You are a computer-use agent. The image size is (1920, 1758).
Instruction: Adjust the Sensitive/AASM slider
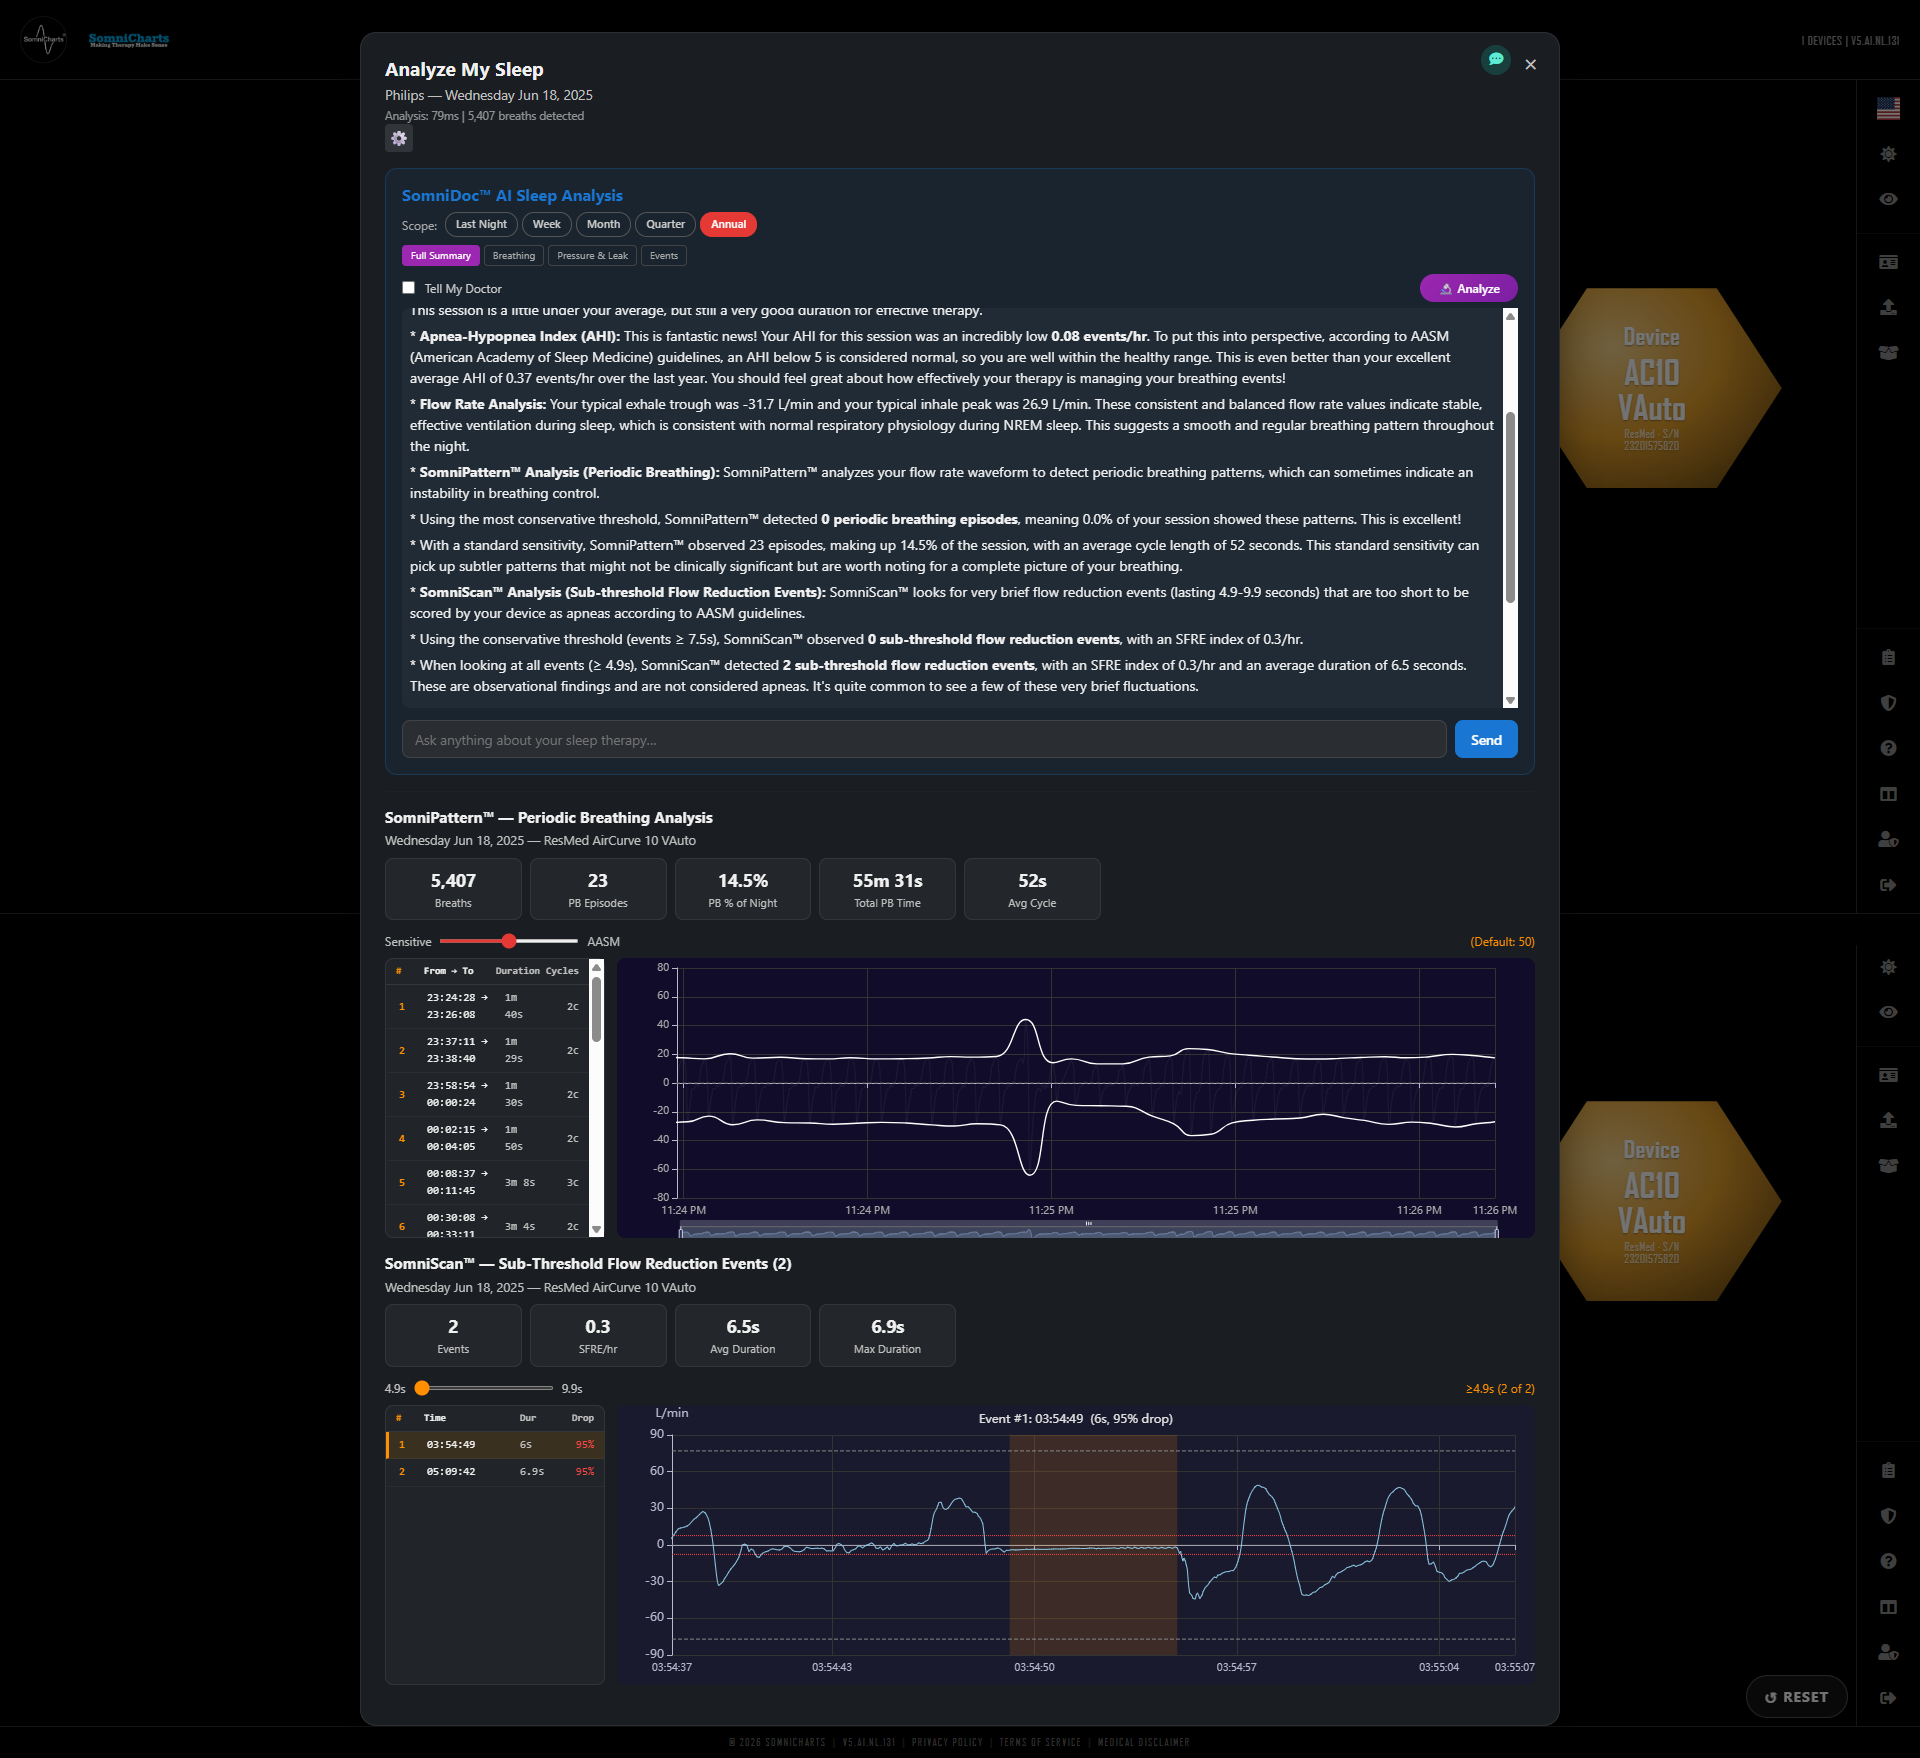click(510, 941)
